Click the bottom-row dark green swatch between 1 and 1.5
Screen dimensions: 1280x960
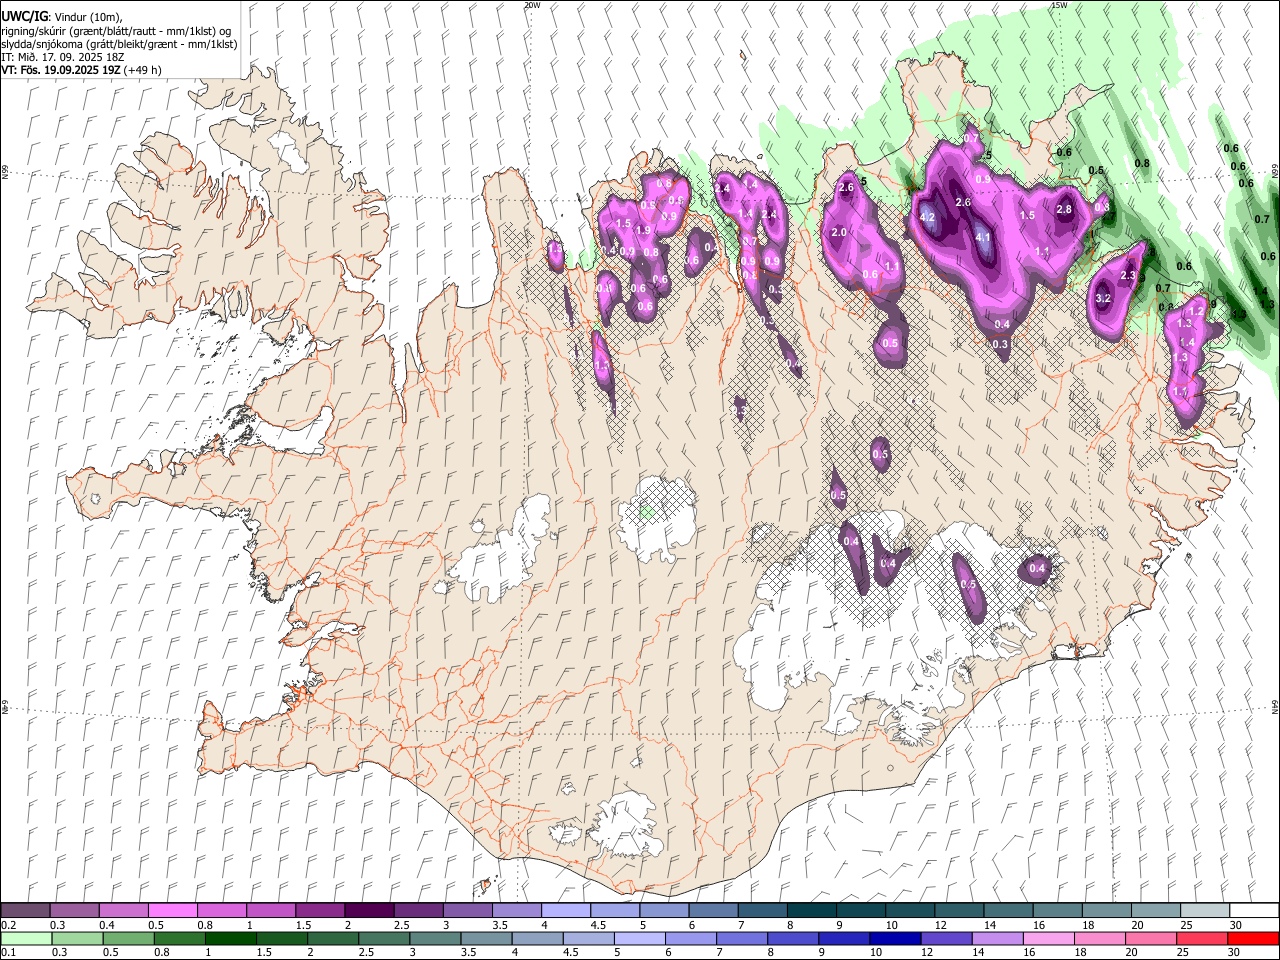pyautogui.click(x=231, y=939)
